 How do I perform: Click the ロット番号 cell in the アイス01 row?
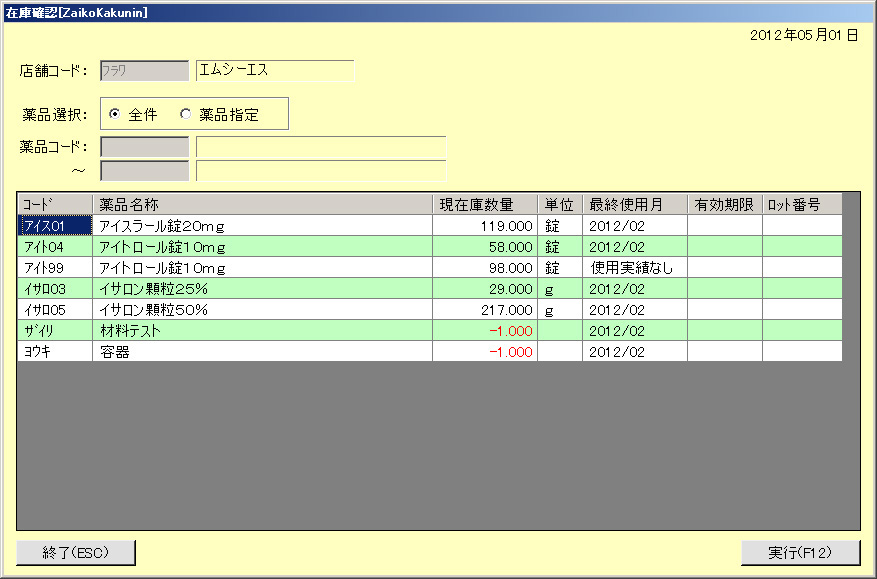coord(802,225)
